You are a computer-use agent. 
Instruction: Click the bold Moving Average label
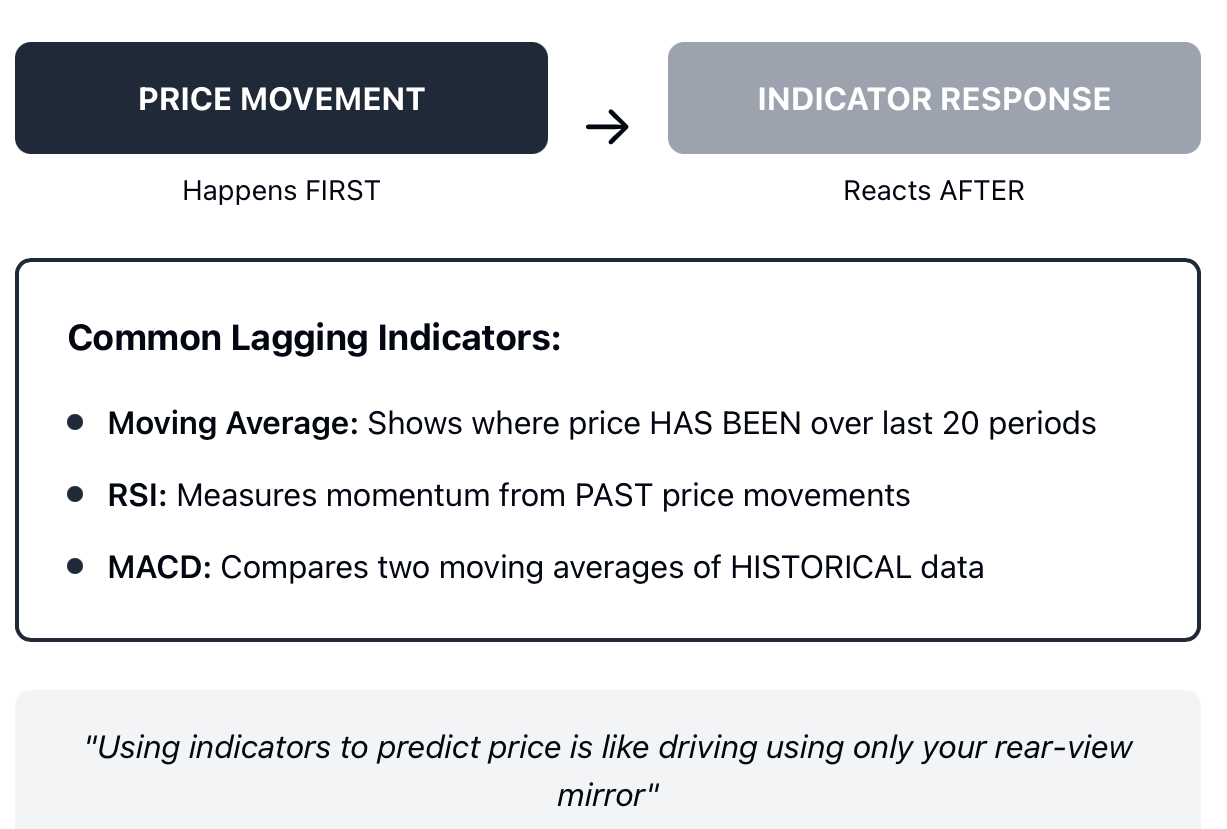click(233, 423)
